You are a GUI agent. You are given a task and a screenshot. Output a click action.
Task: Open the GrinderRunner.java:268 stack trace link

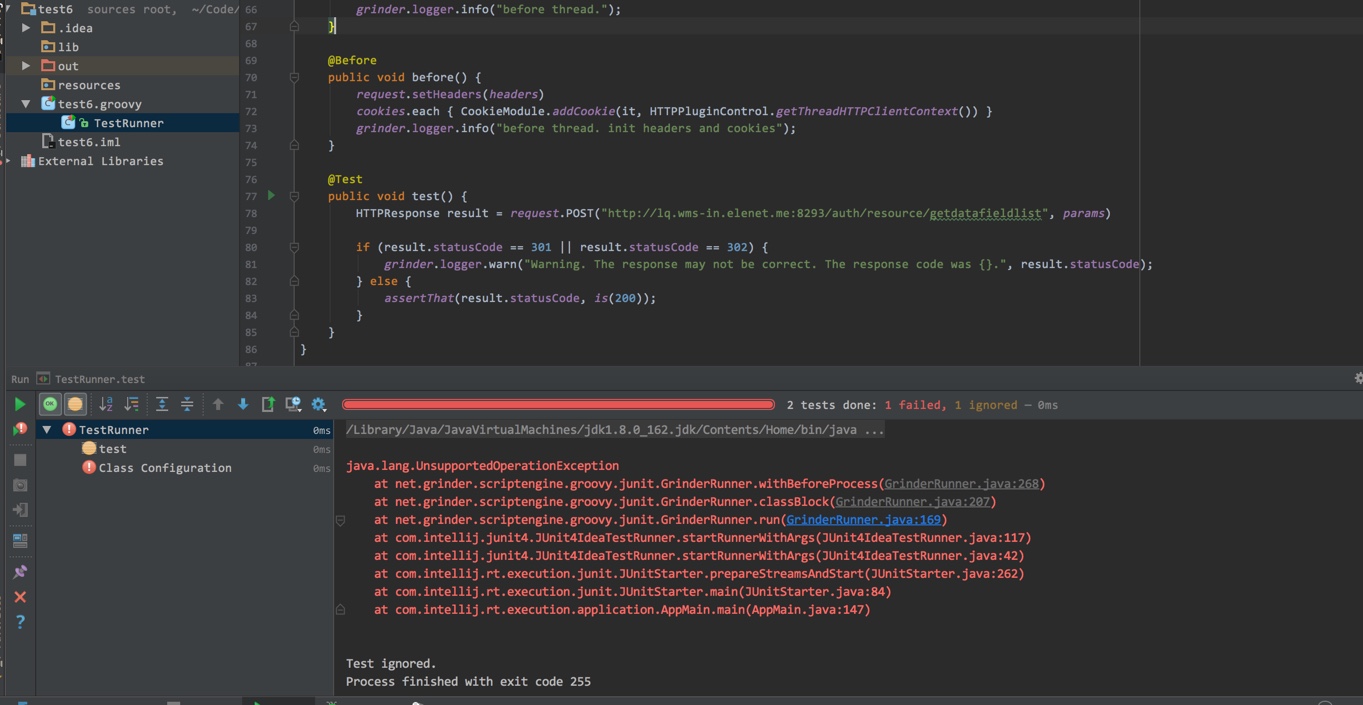click(961, 484)
